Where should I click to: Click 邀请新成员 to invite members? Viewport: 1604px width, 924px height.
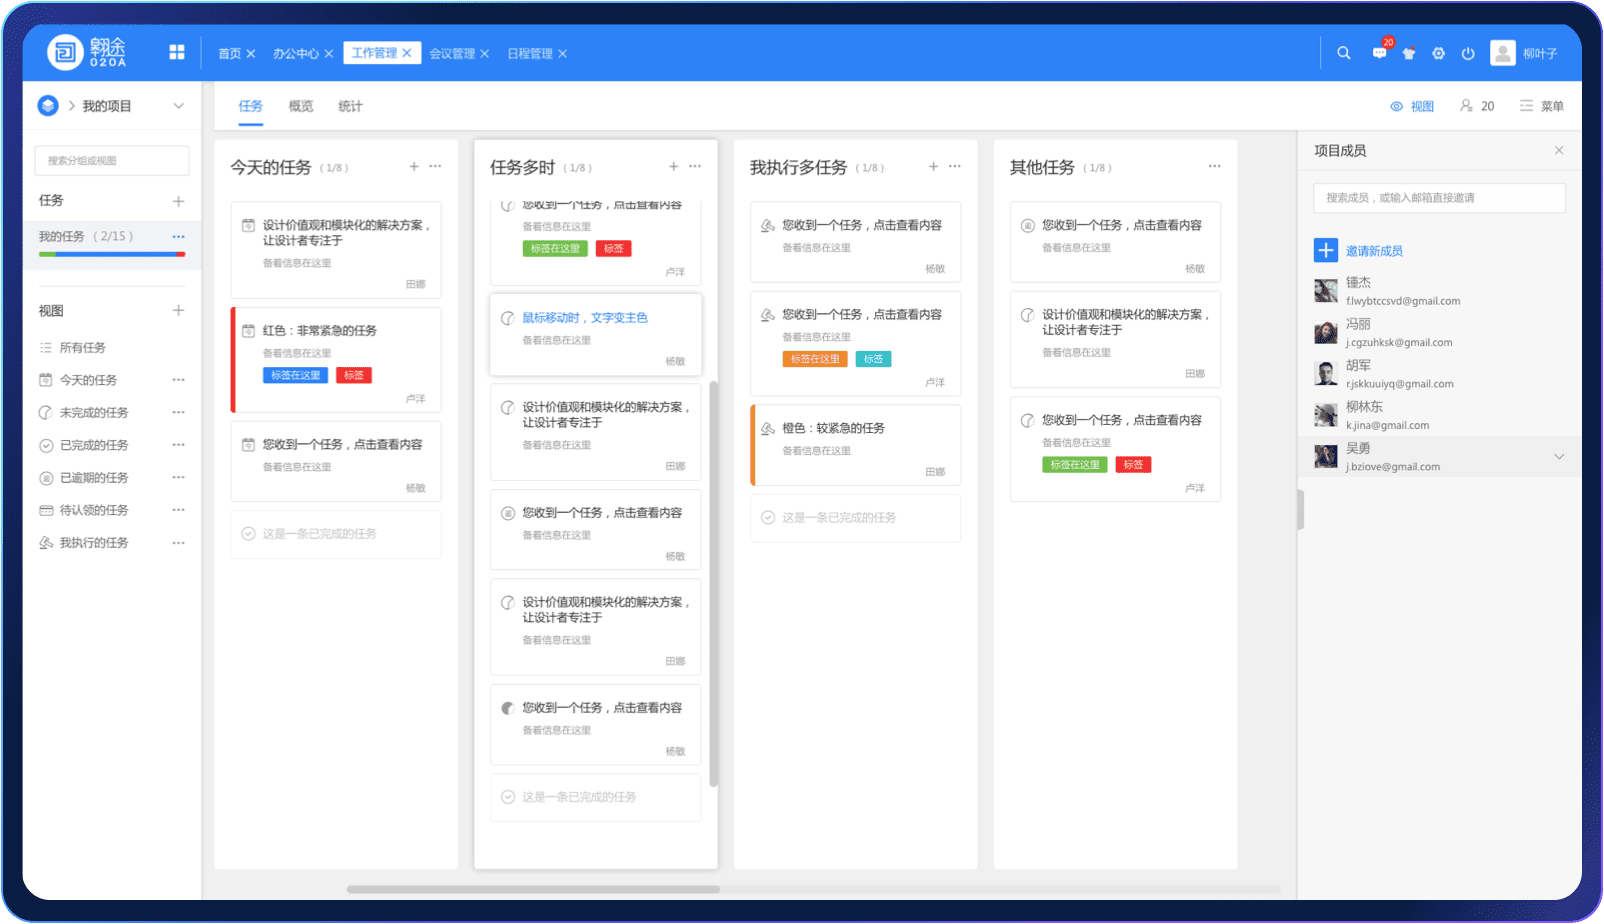pyautogui.click(x=1373, y=251)
